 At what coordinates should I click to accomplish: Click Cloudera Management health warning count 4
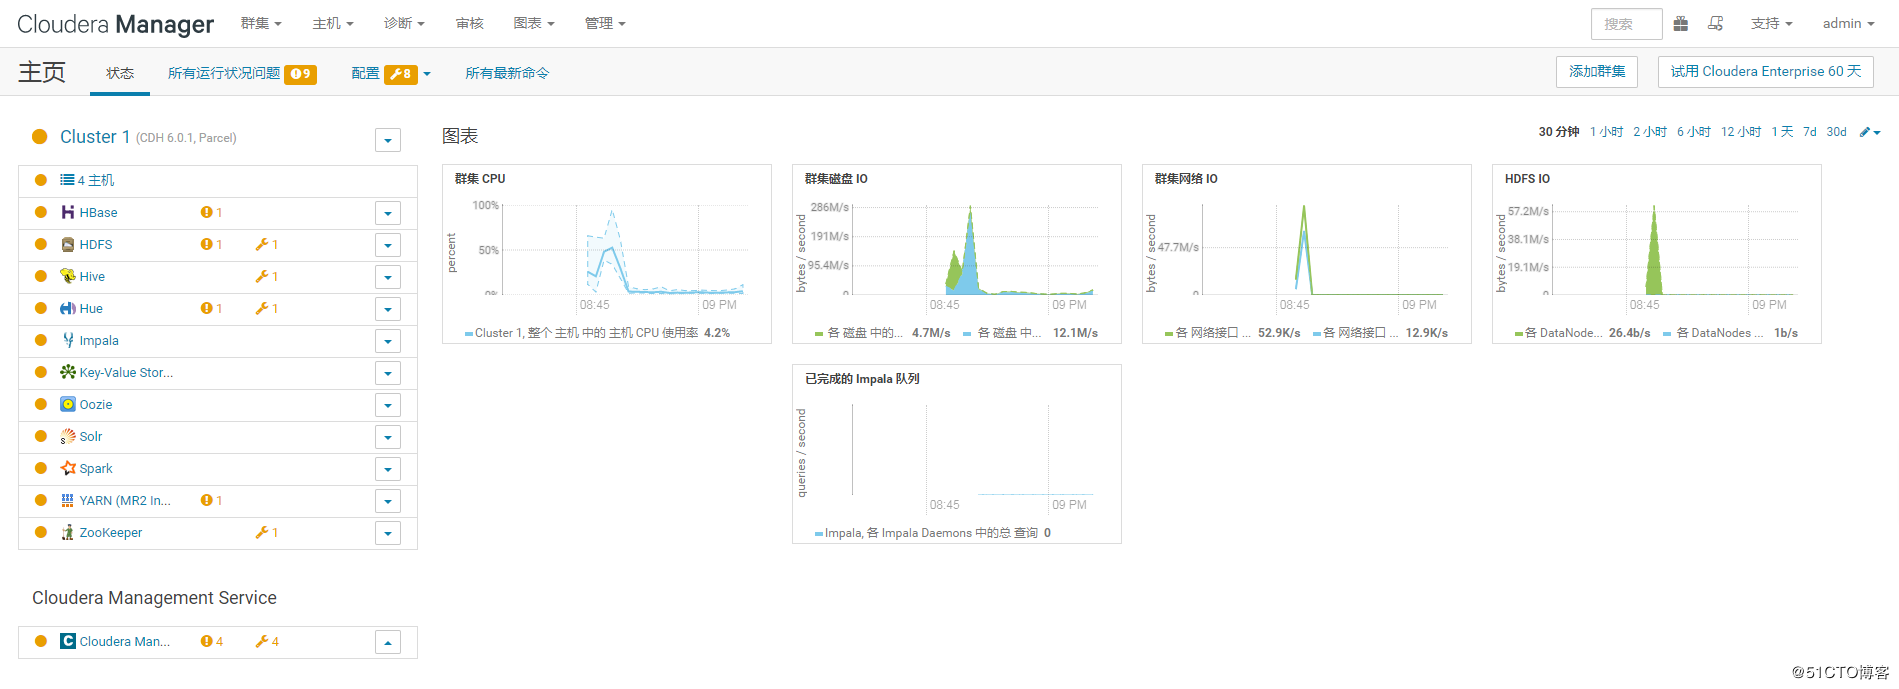click(x=211, y=641)
